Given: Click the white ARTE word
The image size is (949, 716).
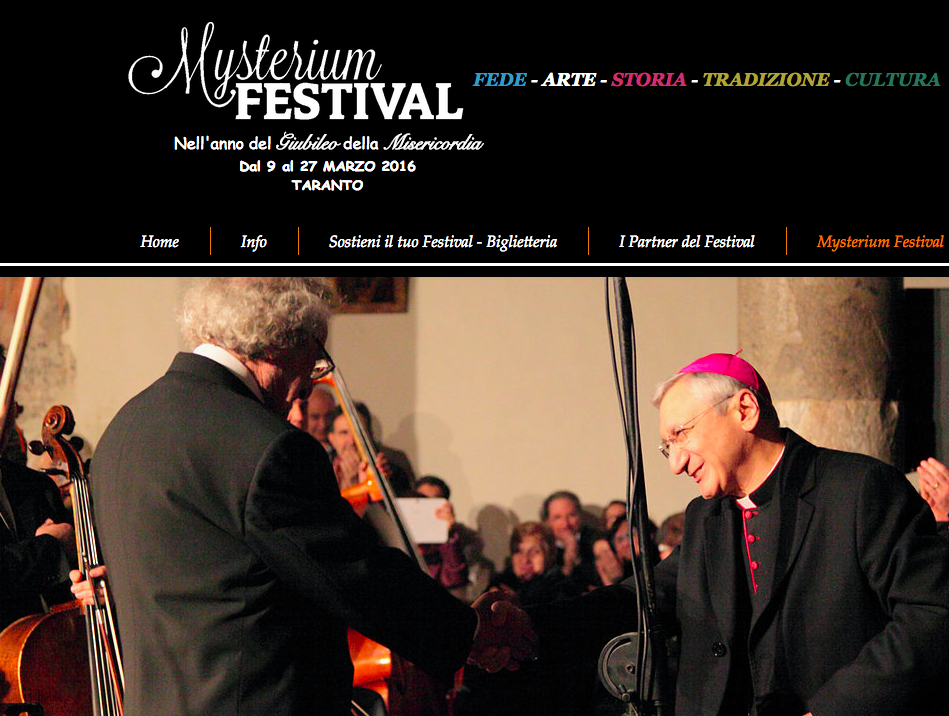Looking at the screenshot, I should (569, 79).
